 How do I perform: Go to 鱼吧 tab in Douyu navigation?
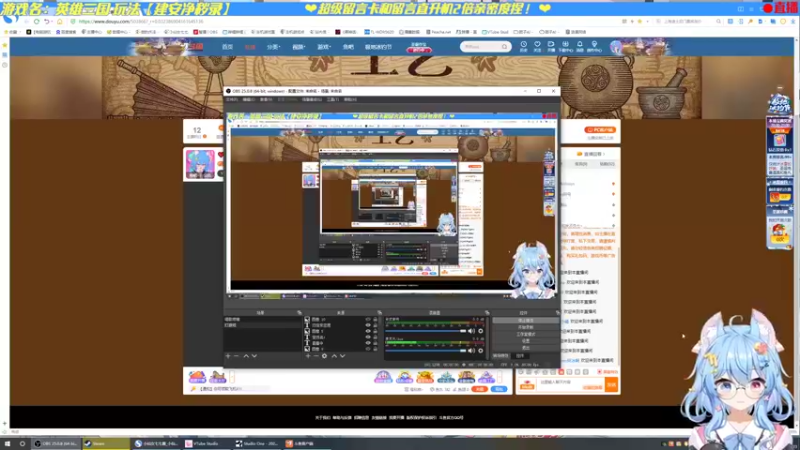pyautogui.click(x=348, y=47)
